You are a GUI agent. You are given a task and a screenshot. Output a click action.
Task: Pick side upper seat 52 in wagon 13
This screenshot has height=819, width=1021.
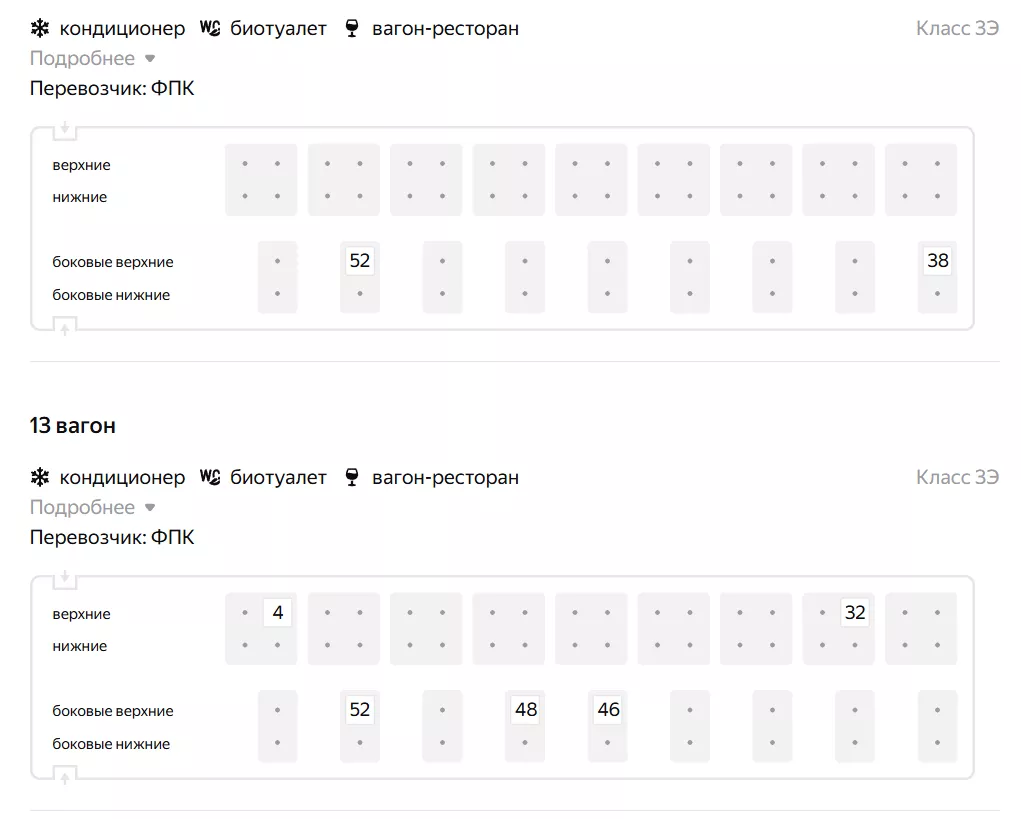(360, 710)
